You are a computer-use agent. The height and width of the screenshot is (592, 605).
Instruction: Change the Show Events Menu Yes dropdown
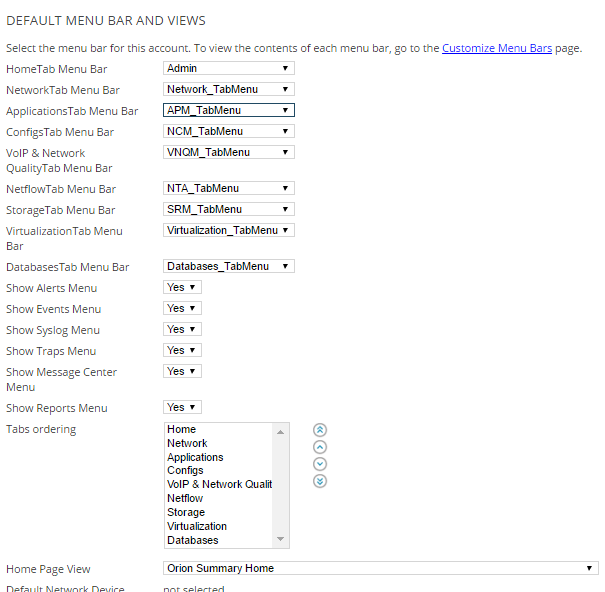point(182,308)
